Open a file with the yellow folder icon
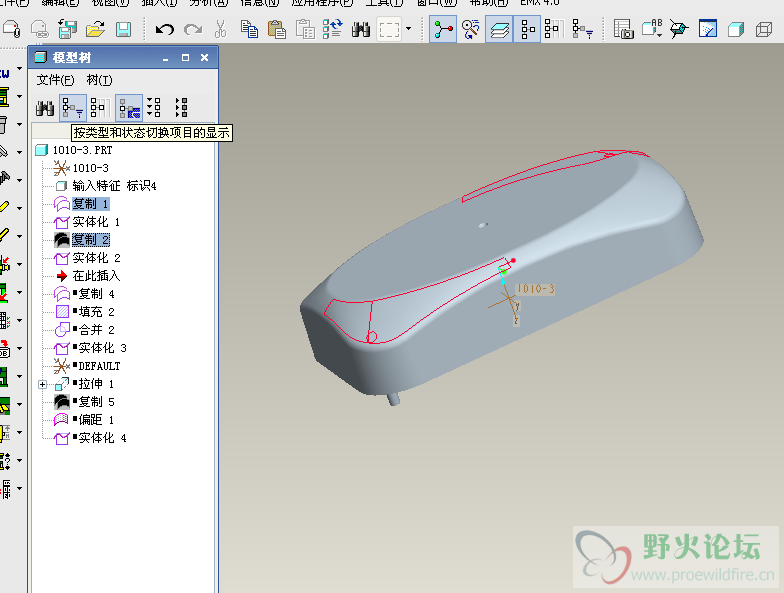The image size is (784, 593). (x=95, y=30)
